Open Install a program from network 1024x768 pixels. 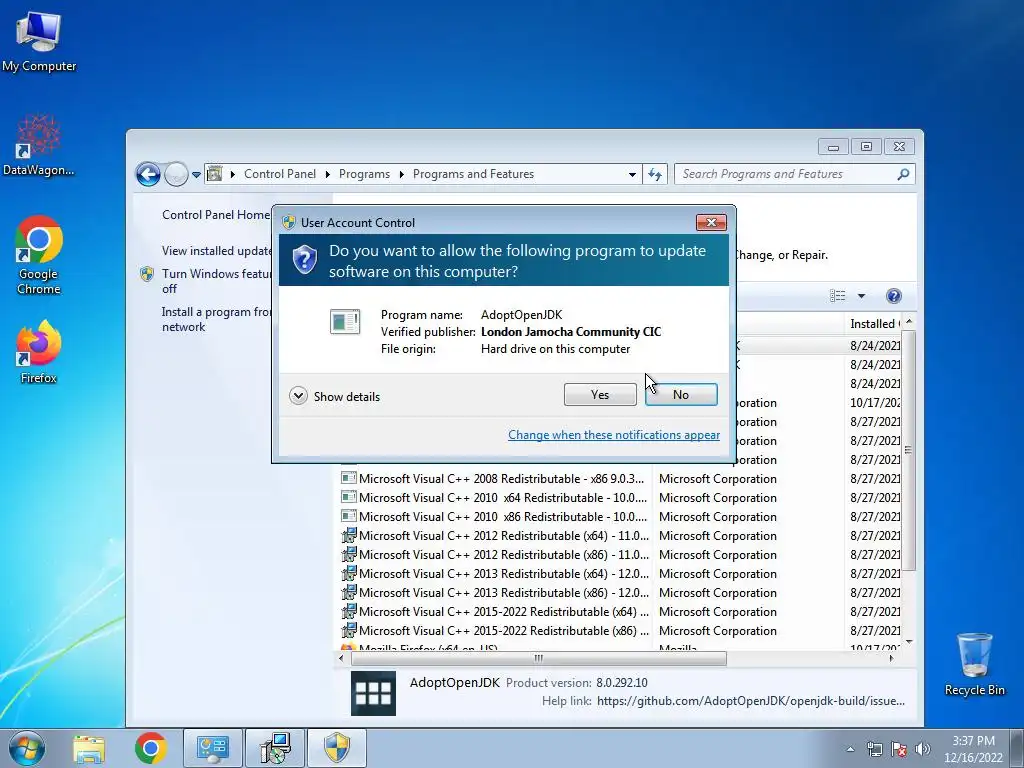pyautogui.click(x=216, y=319)
